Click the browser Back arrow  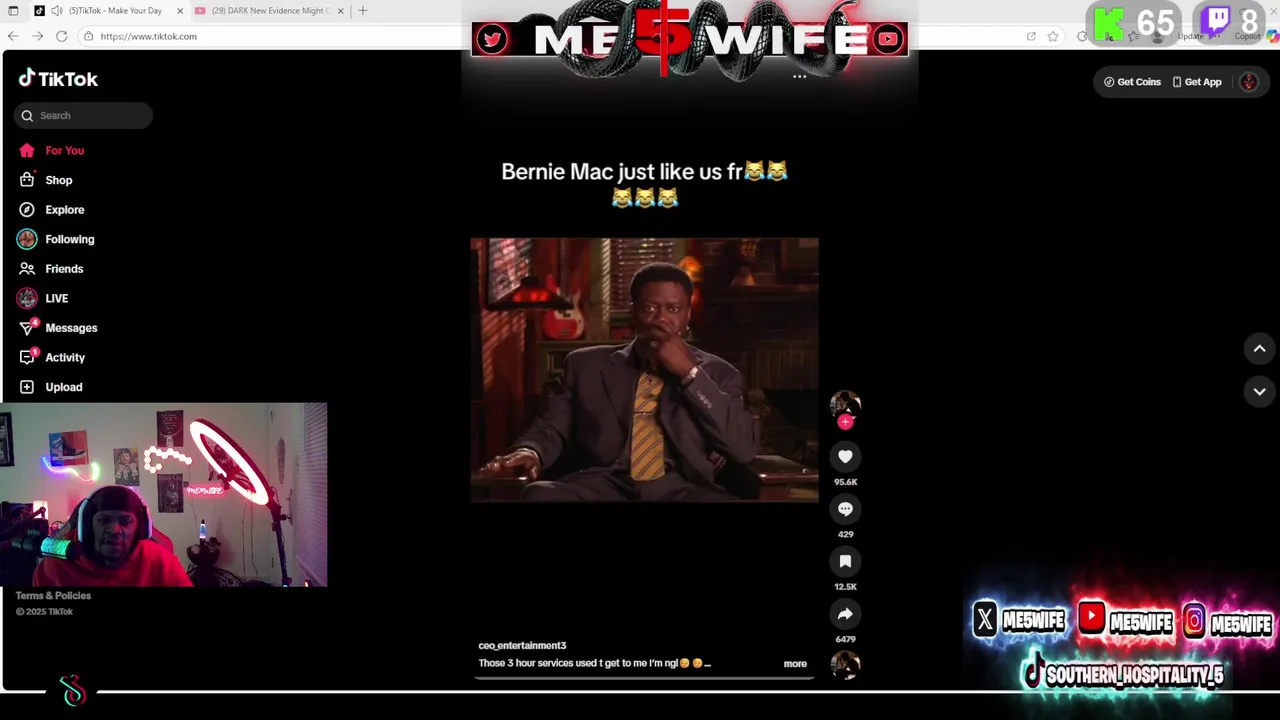[x=13, y=36]
